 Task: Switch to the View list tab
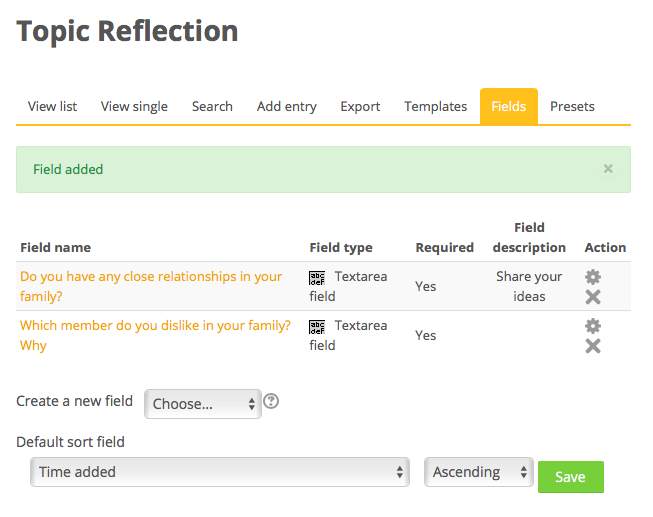tap(52, 107)
